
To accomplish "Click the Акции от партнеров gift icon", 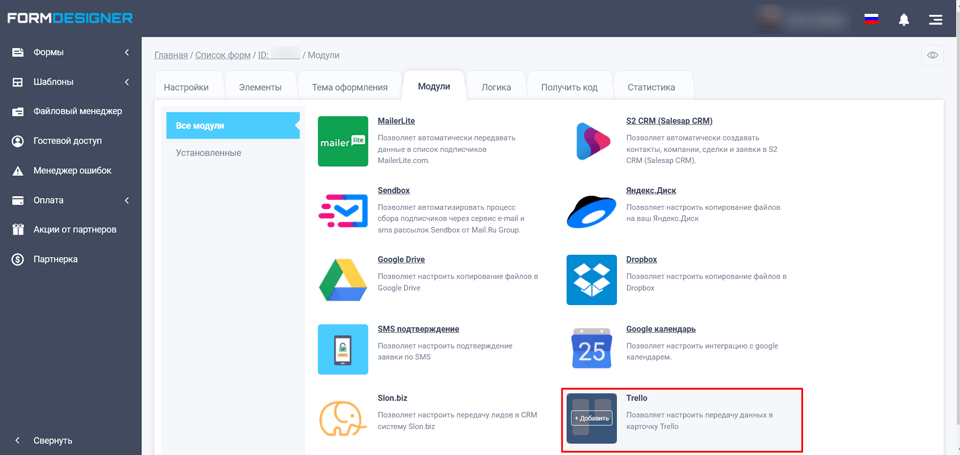I will pyautogui.click(x=18, y=230).
